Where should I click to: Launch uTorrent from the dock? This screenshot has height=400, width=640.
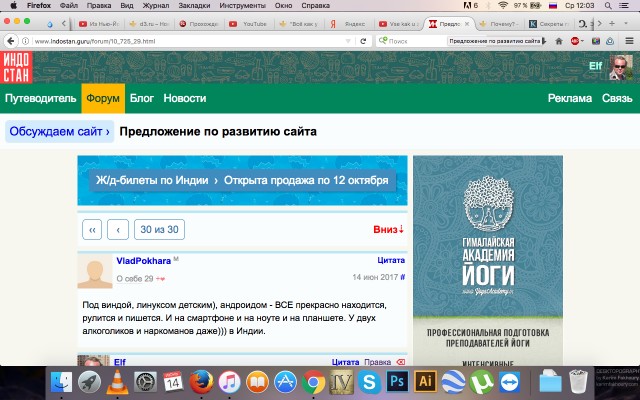pyautogui.click(x=481, y=381)
